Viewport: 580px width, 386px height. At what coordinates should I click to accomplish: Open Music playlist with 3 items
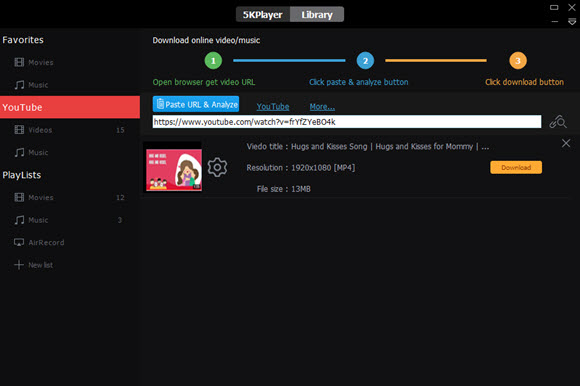pos(70,220)
